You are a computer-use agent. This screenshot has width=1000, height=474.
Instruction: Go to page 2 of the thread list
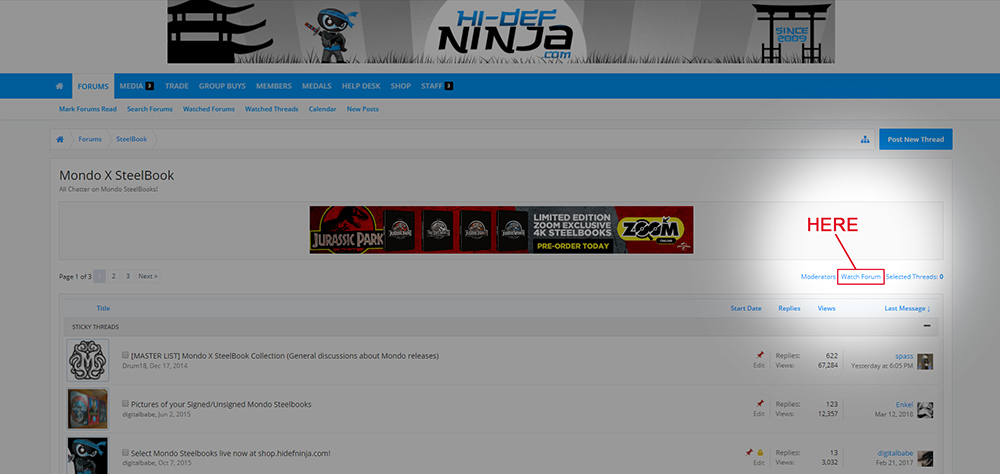[114, 276]
